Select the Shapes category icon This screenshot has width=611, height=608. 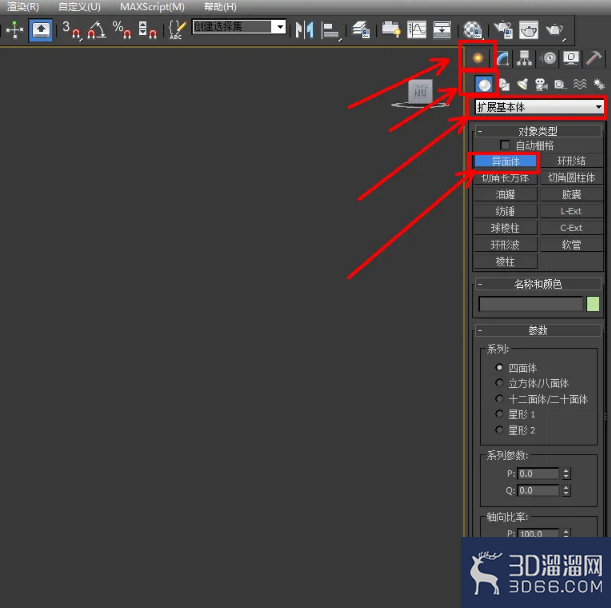pyautogui.click(x=504, y=84)
